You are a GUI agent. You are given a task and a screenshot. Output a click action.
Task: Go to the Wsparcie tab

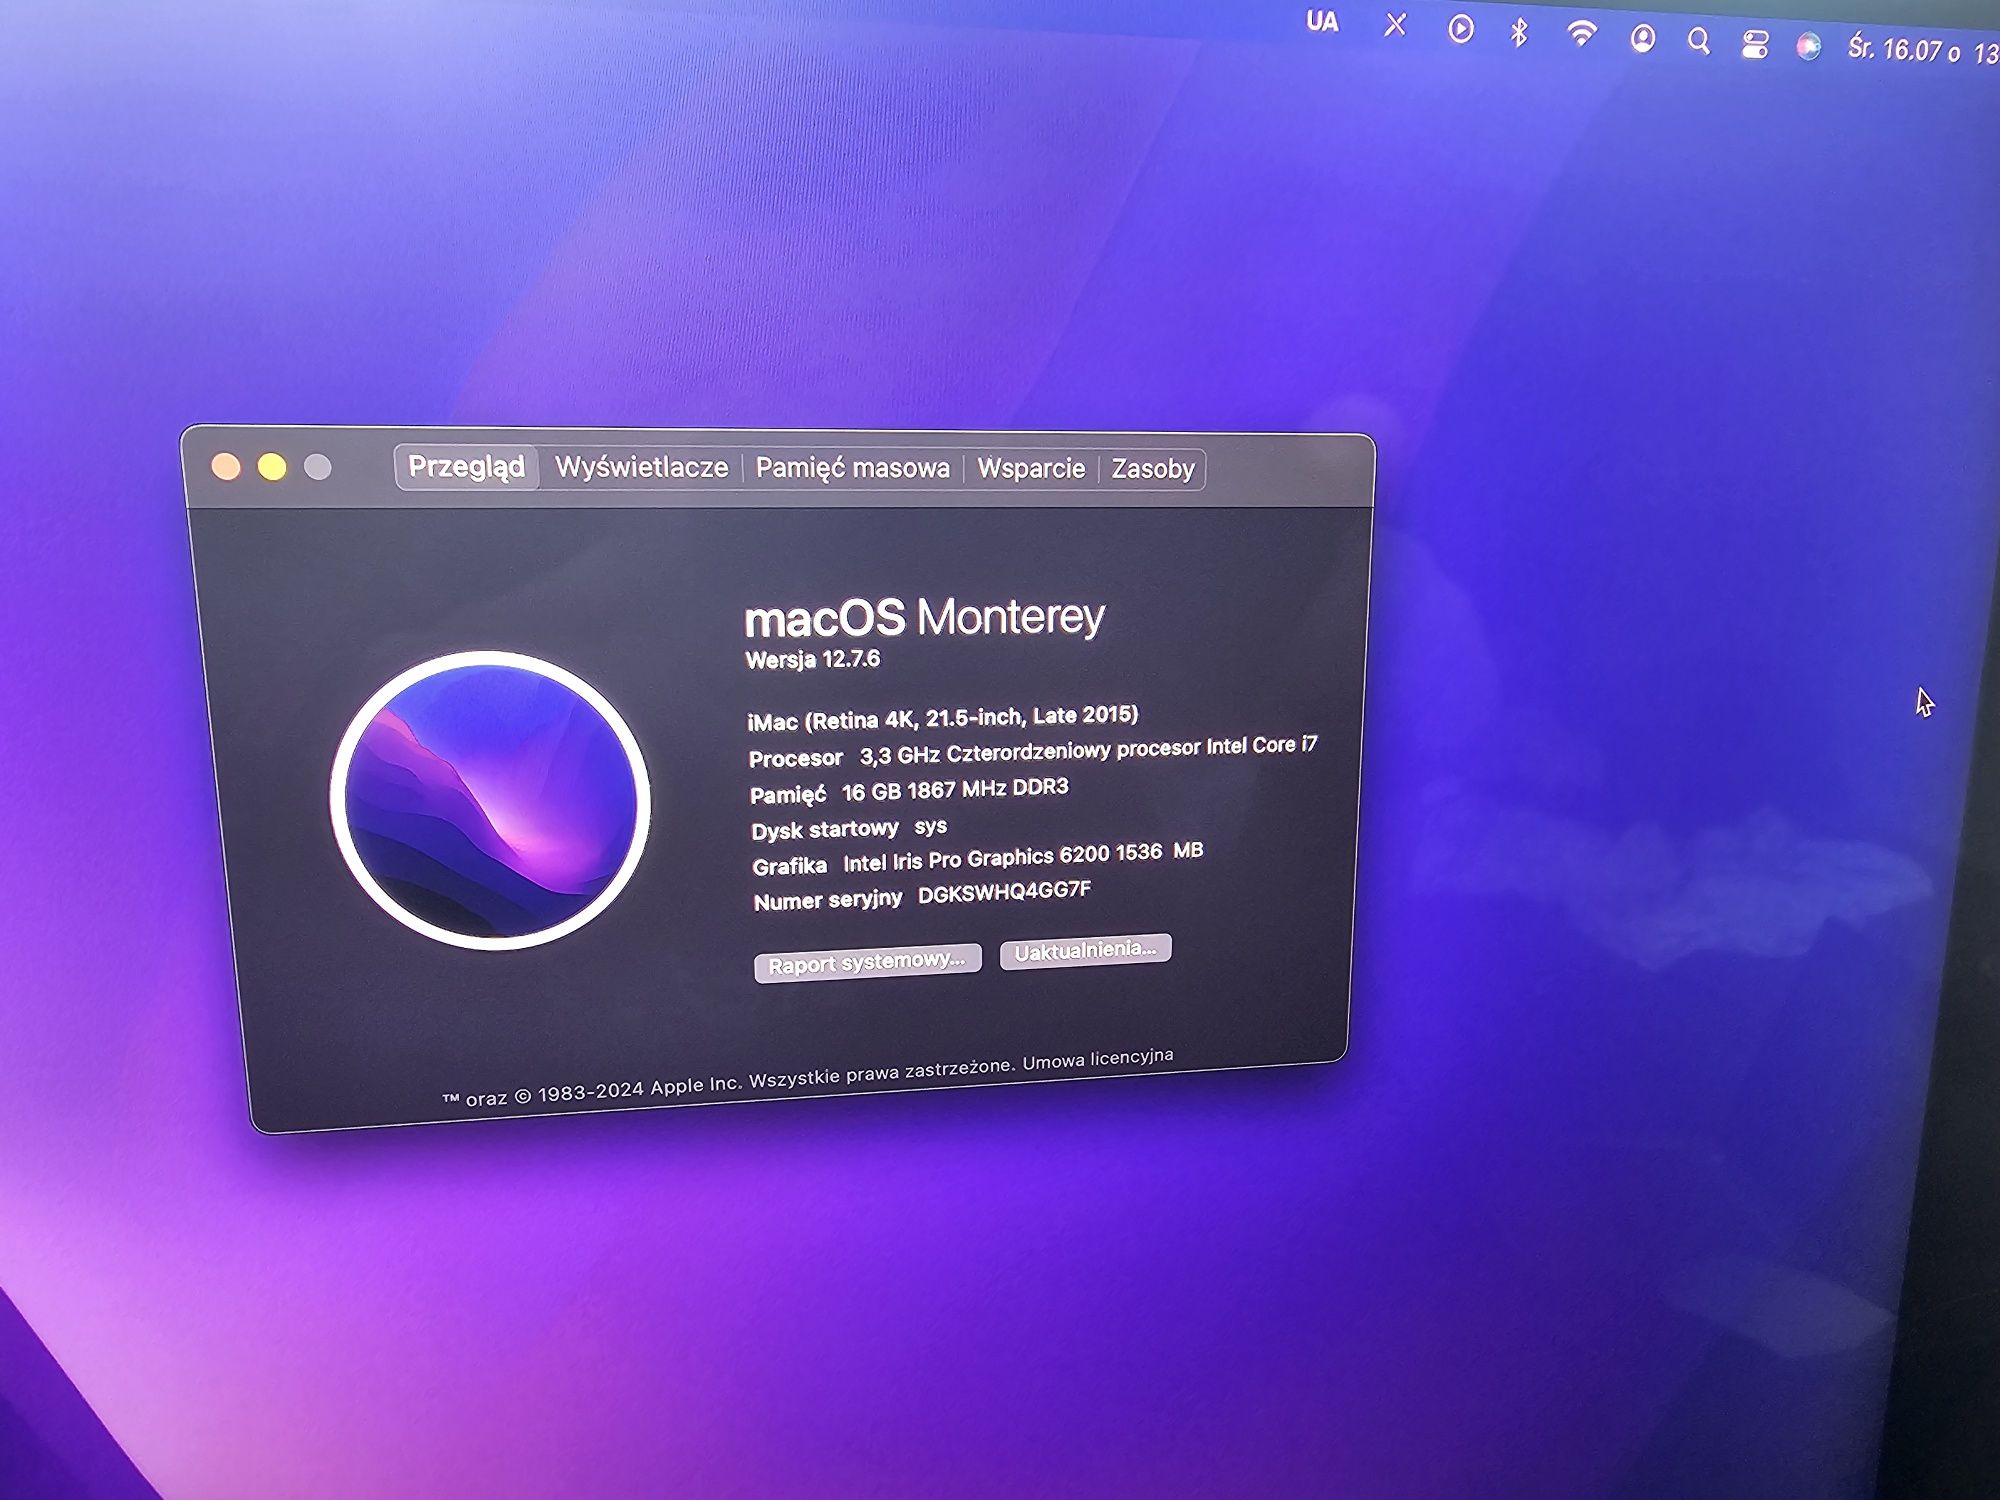coord(1031,468)
